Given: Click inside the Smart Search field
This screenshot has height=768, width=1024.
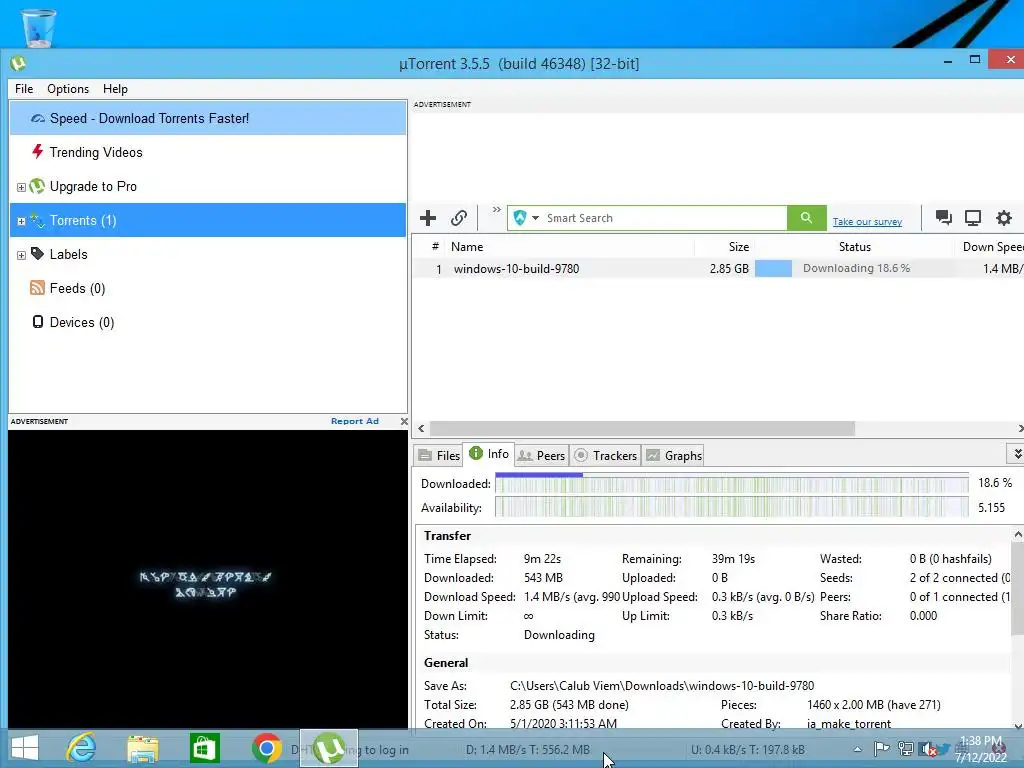Looking at the screenshot, I should 664,217.
